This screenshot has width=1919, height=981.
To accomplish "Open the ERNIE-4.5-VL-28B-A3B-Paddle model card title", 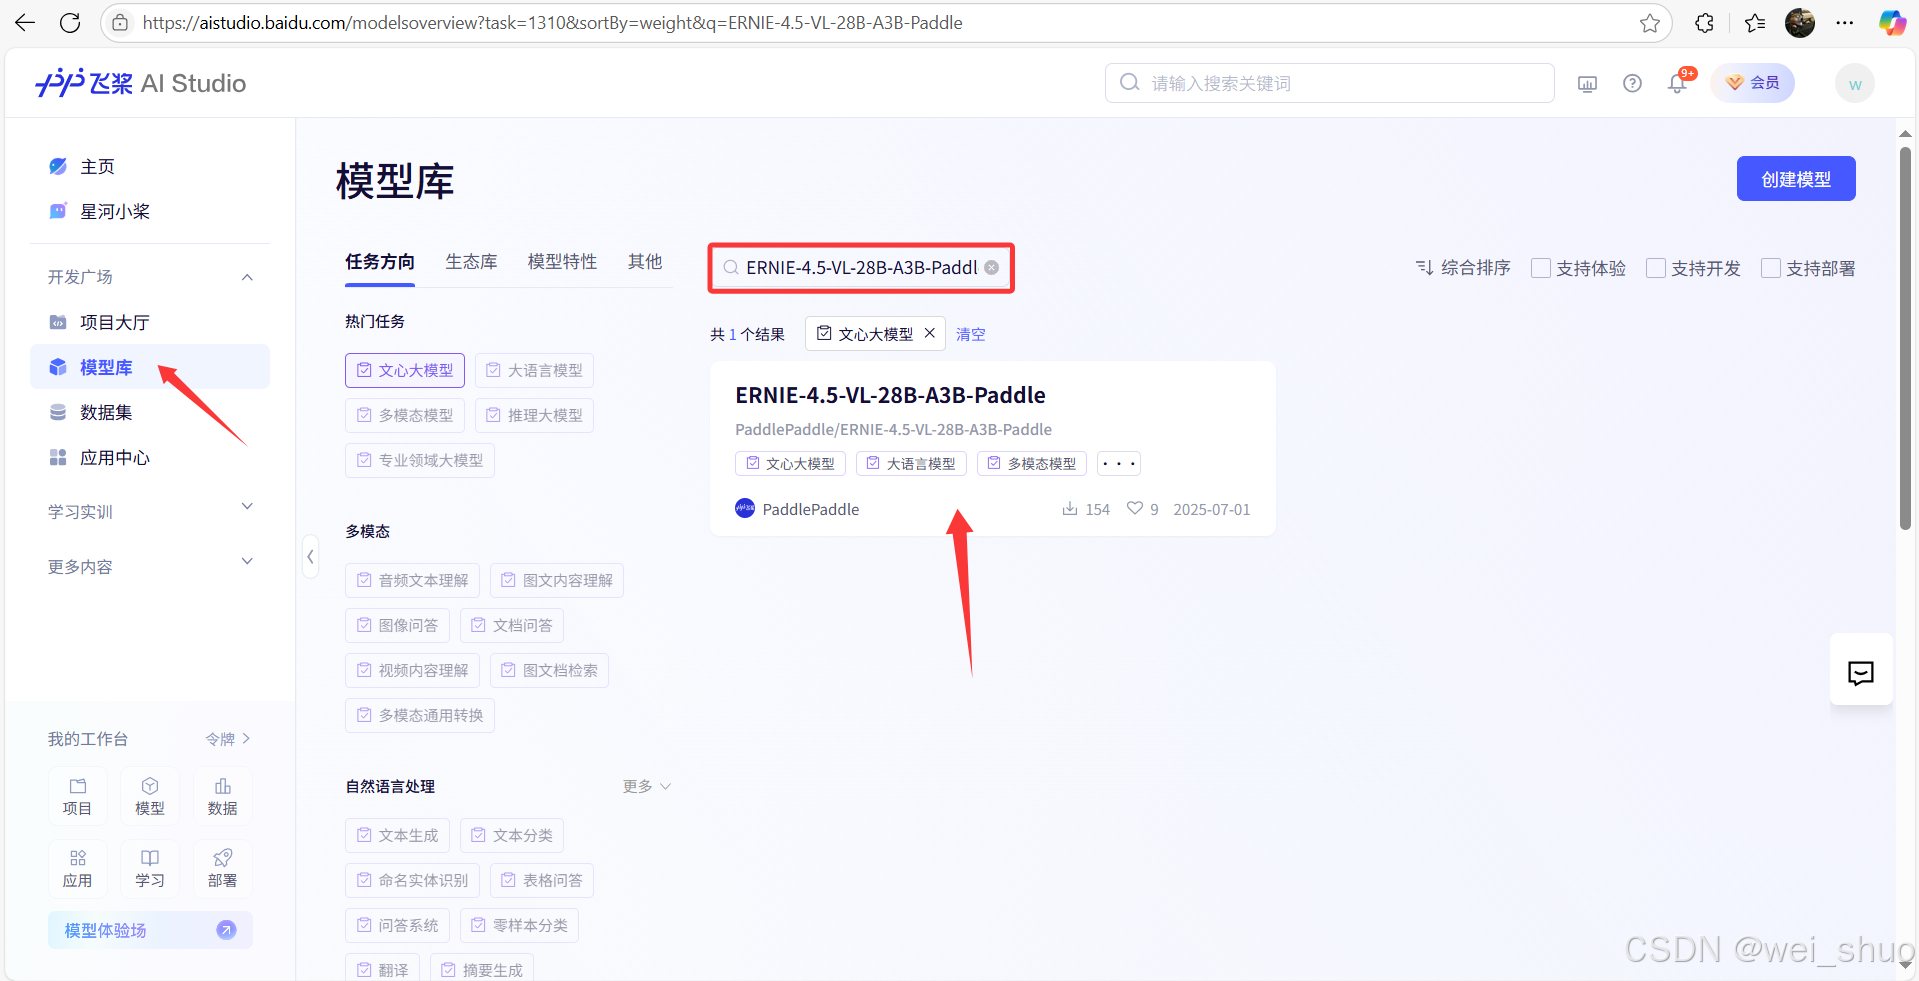I will click(x=890, y=395).
